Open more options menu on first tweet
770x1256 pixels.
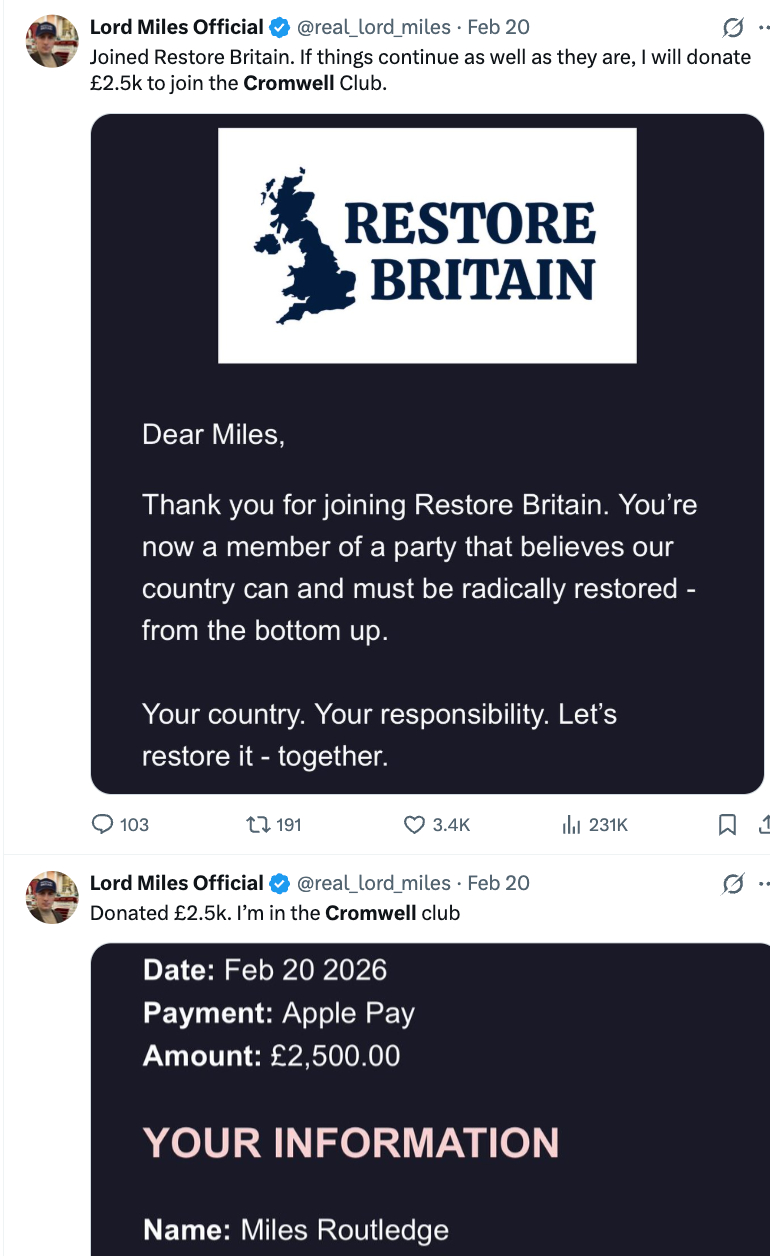click(x=764, y=27)
